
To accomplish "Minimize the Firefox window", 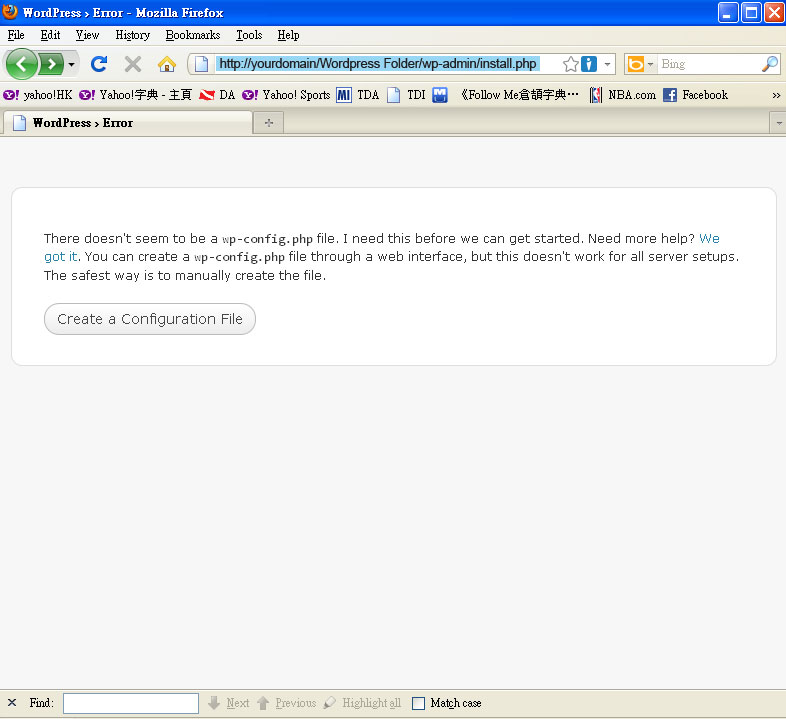I will 728,13.
